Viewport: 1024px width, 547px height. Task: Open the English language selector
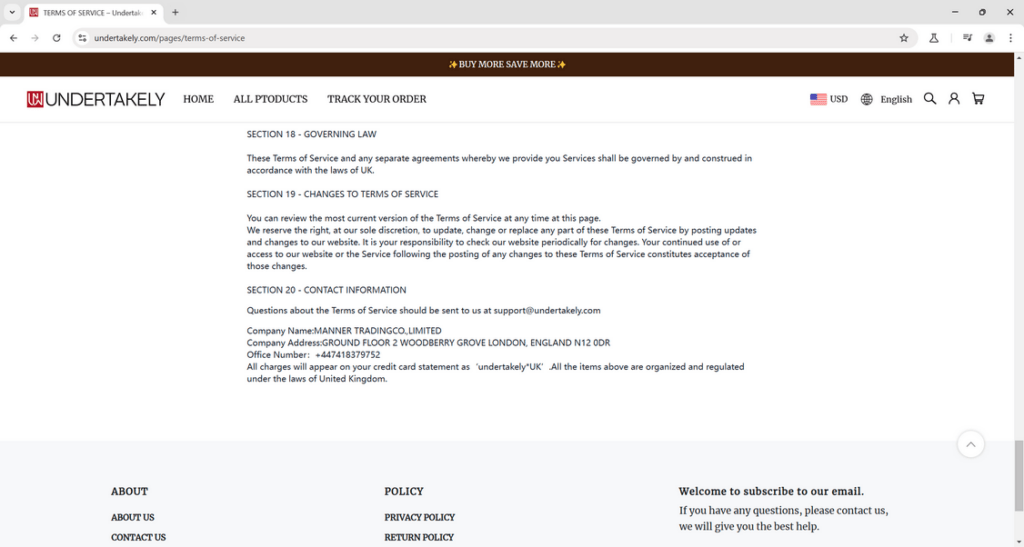click(x=886, y=99)
